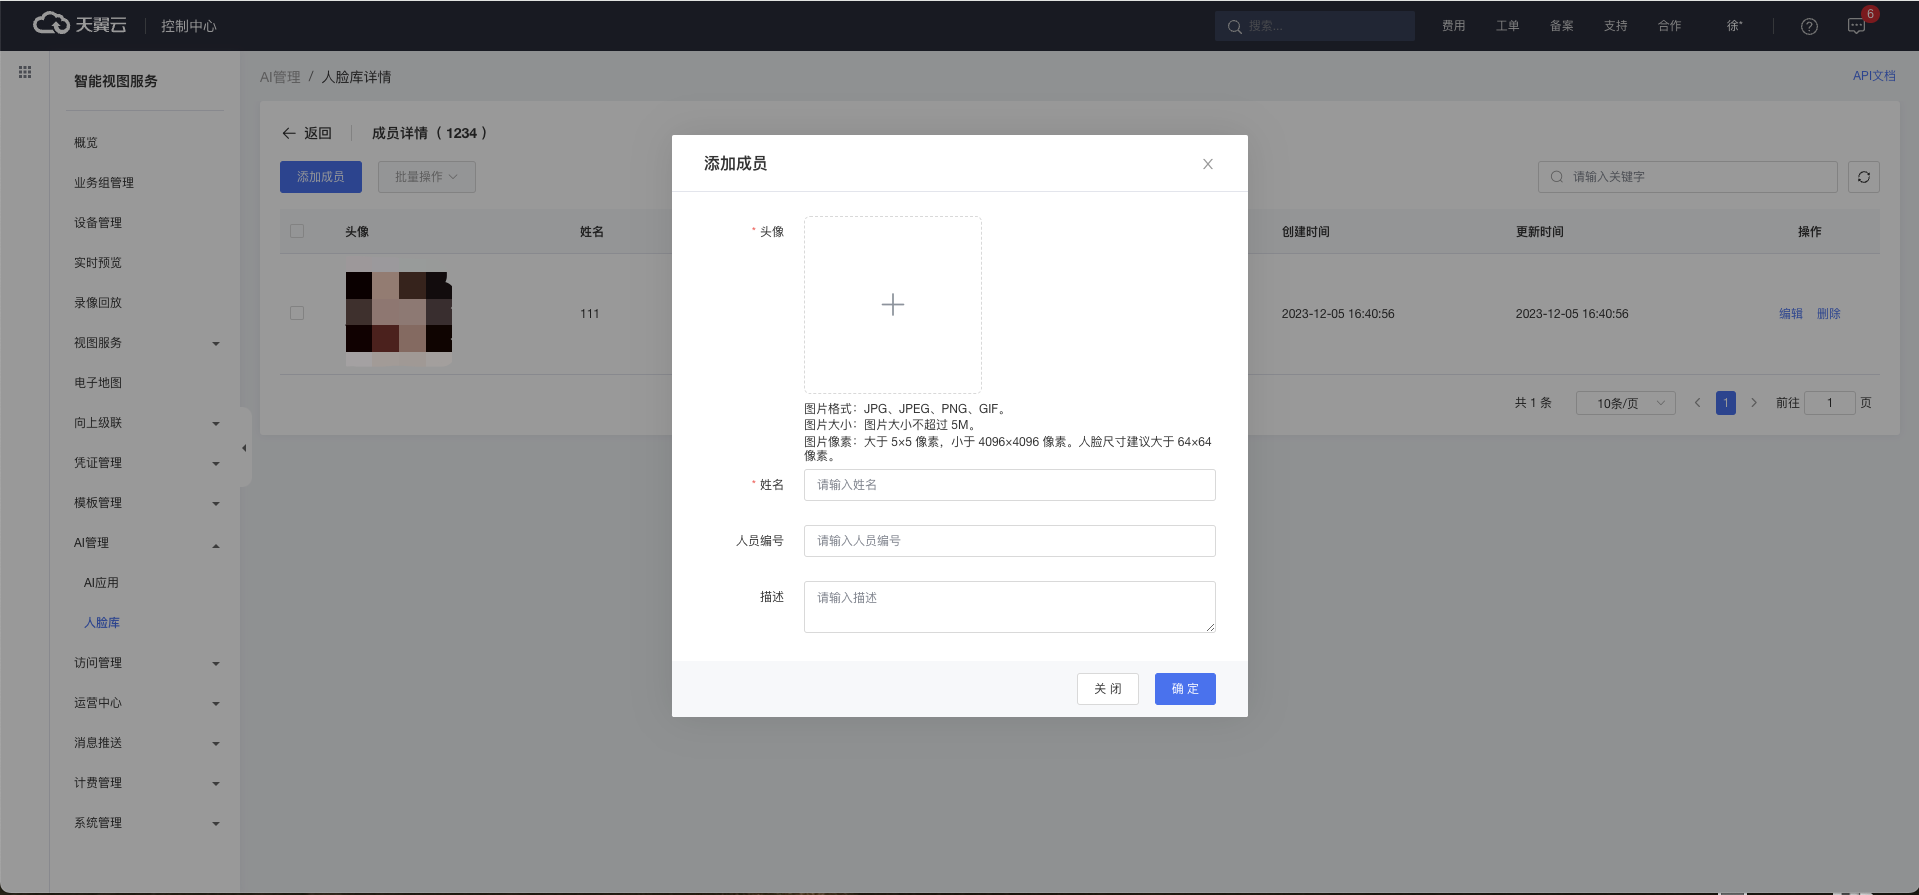Expand the 视图服务 sidebar menu
Viewport: 1919px width, 895px height.
[x=146, y=343]
